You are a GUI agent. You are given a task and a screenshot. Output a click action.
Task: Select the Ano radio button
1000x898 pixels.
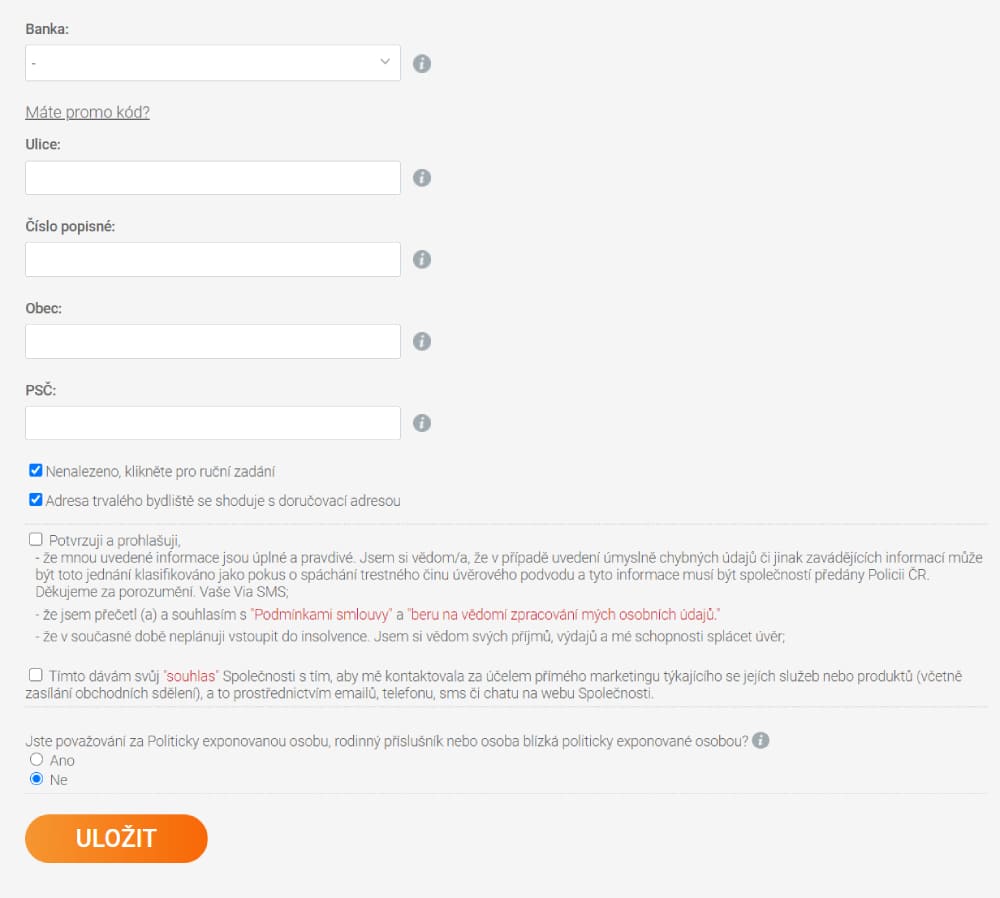tap(36, 759)
